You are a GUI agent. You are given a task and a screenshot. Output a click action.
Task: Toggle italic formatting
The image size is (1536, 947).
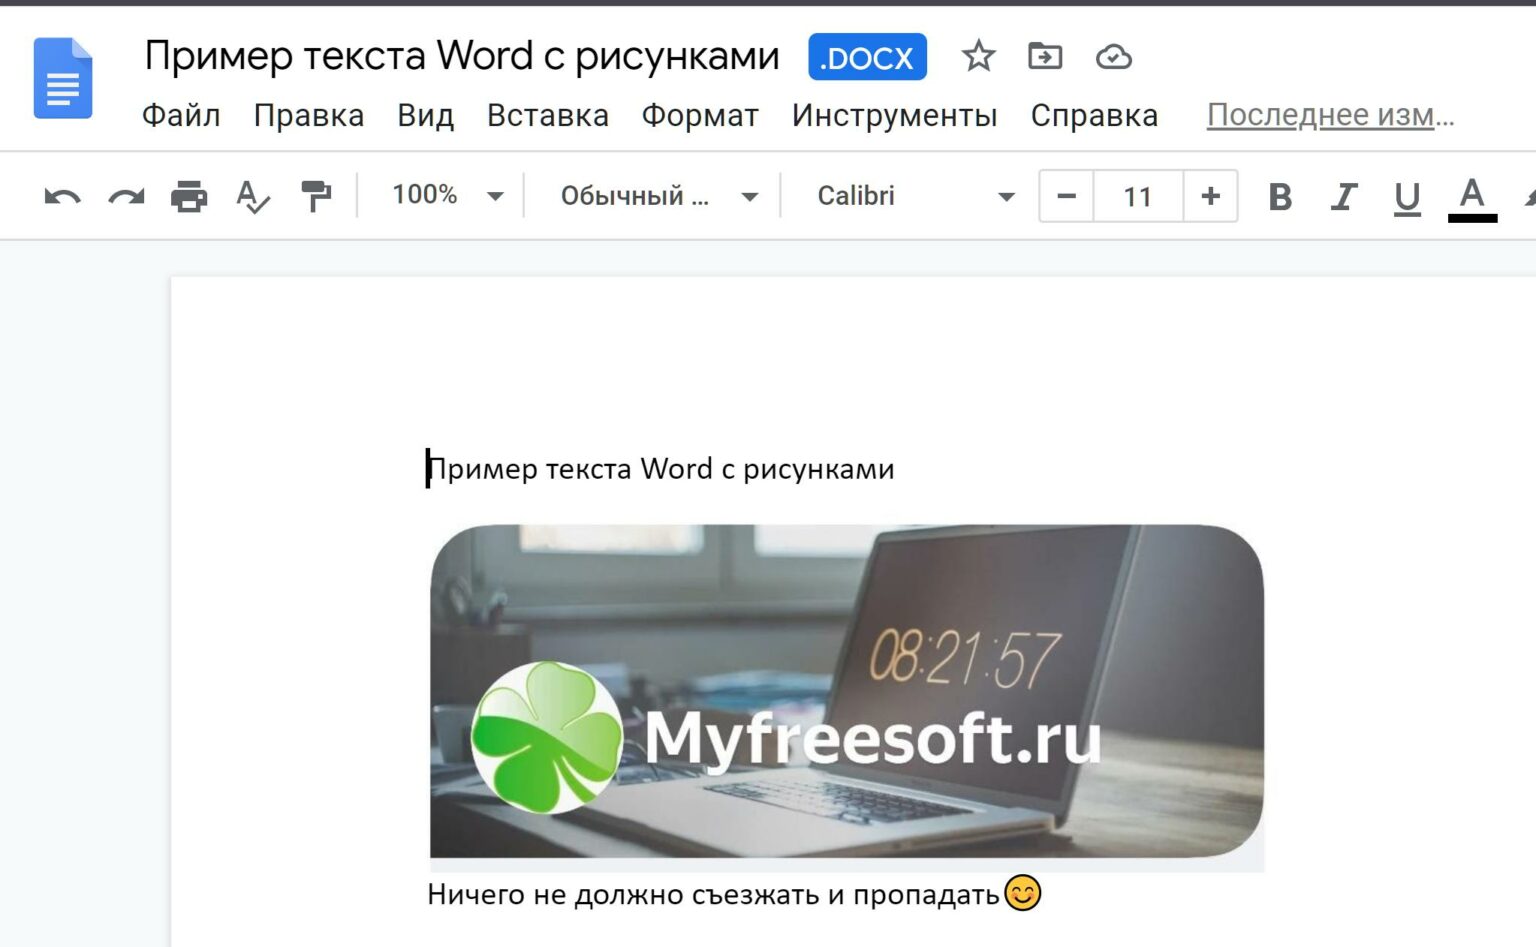point(1343,197)
